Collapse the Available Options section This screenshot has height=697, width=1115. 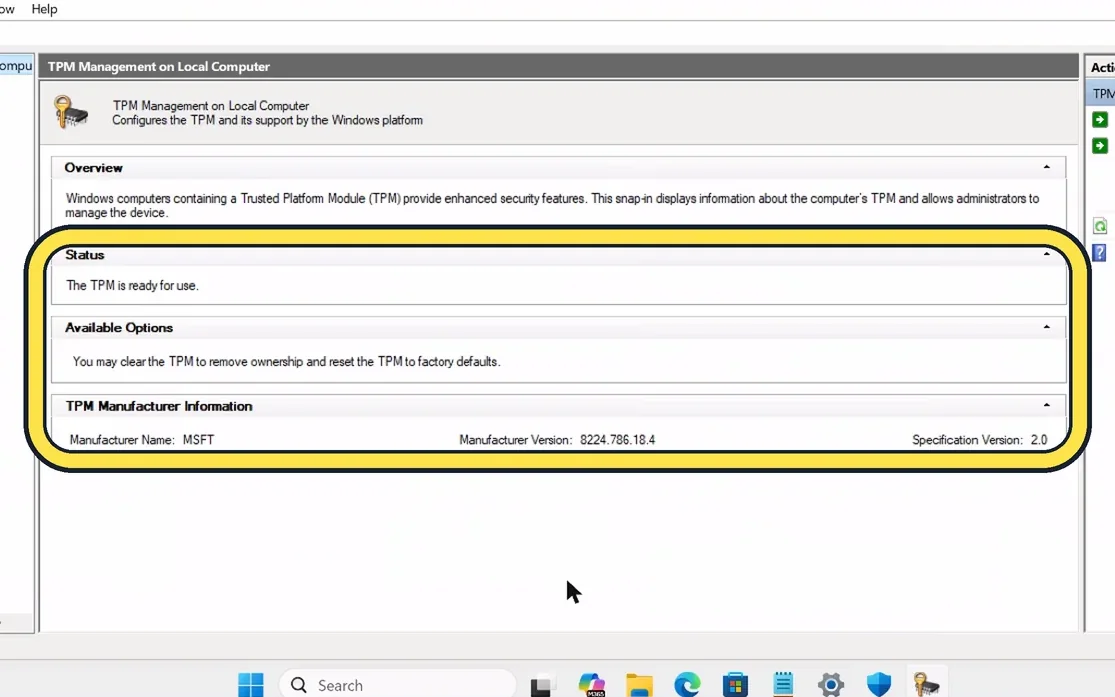pyautogui.click(x=1046, y=327)
